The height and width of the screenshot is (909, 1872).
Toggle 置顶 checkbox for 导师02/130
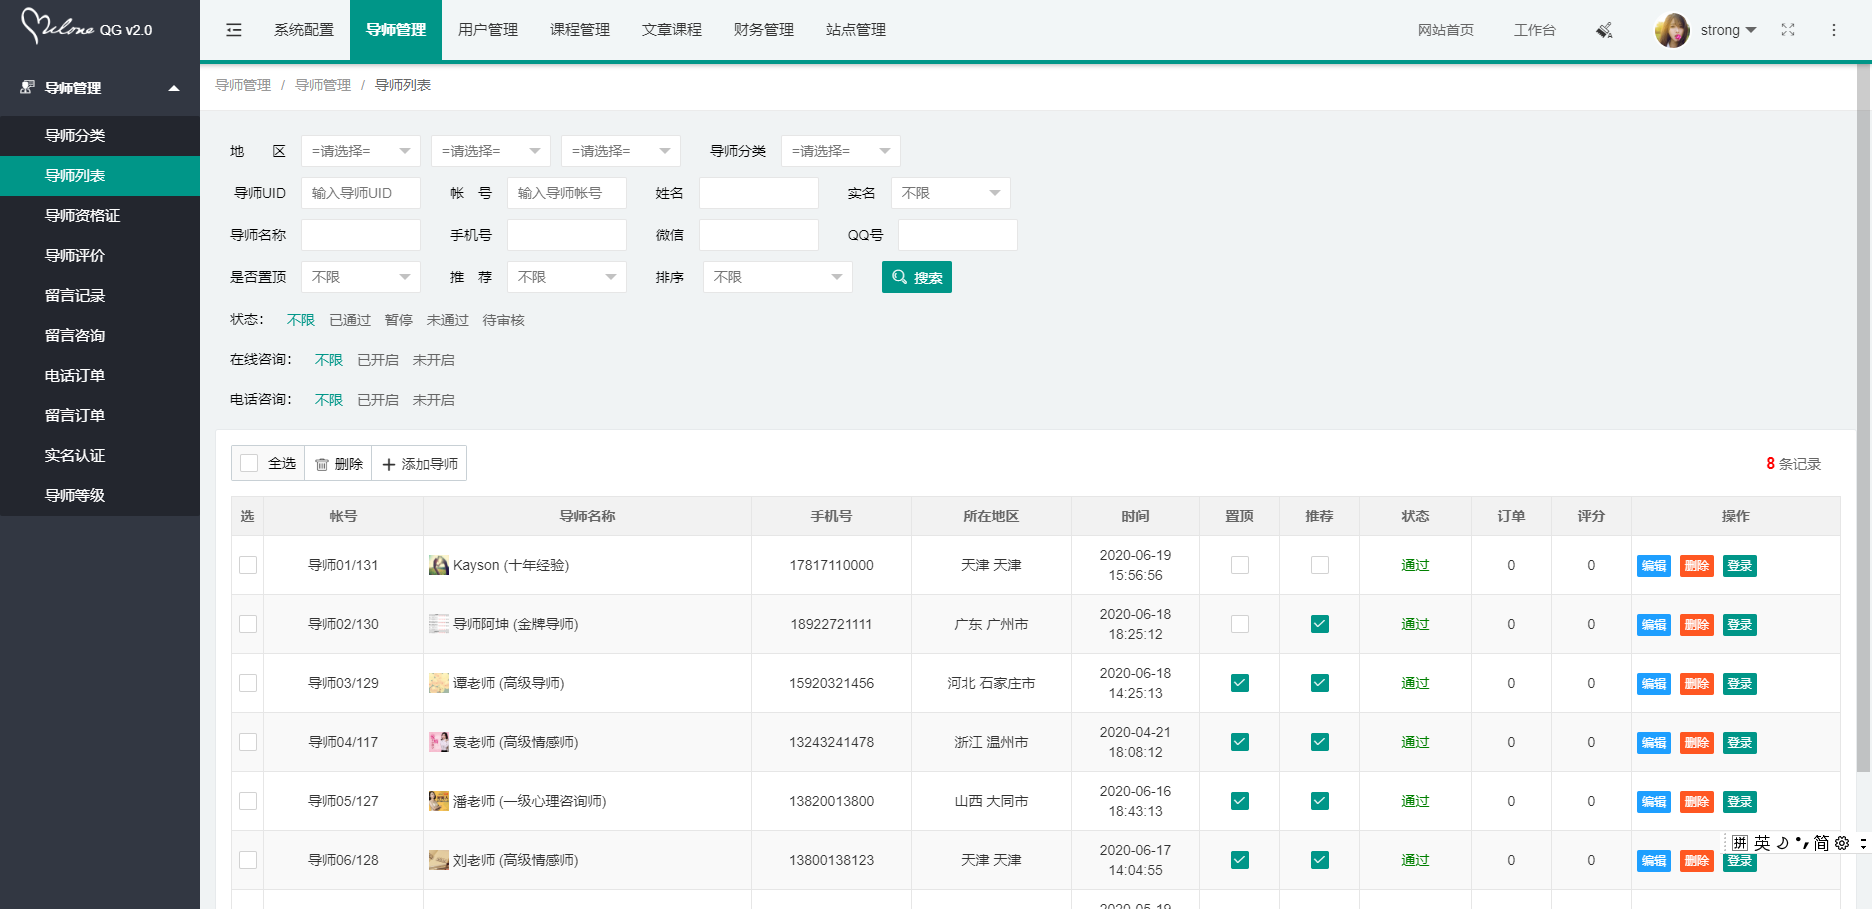(x=1240, y=624)
